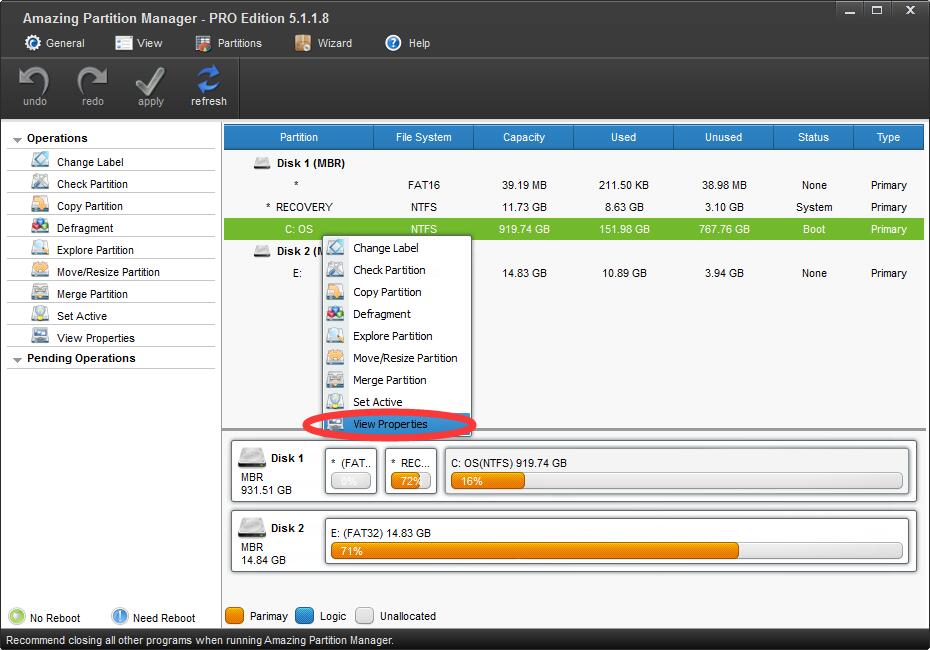Sort by Capacity column header
This screenshot has width=930, height=650.
(524, 137)
